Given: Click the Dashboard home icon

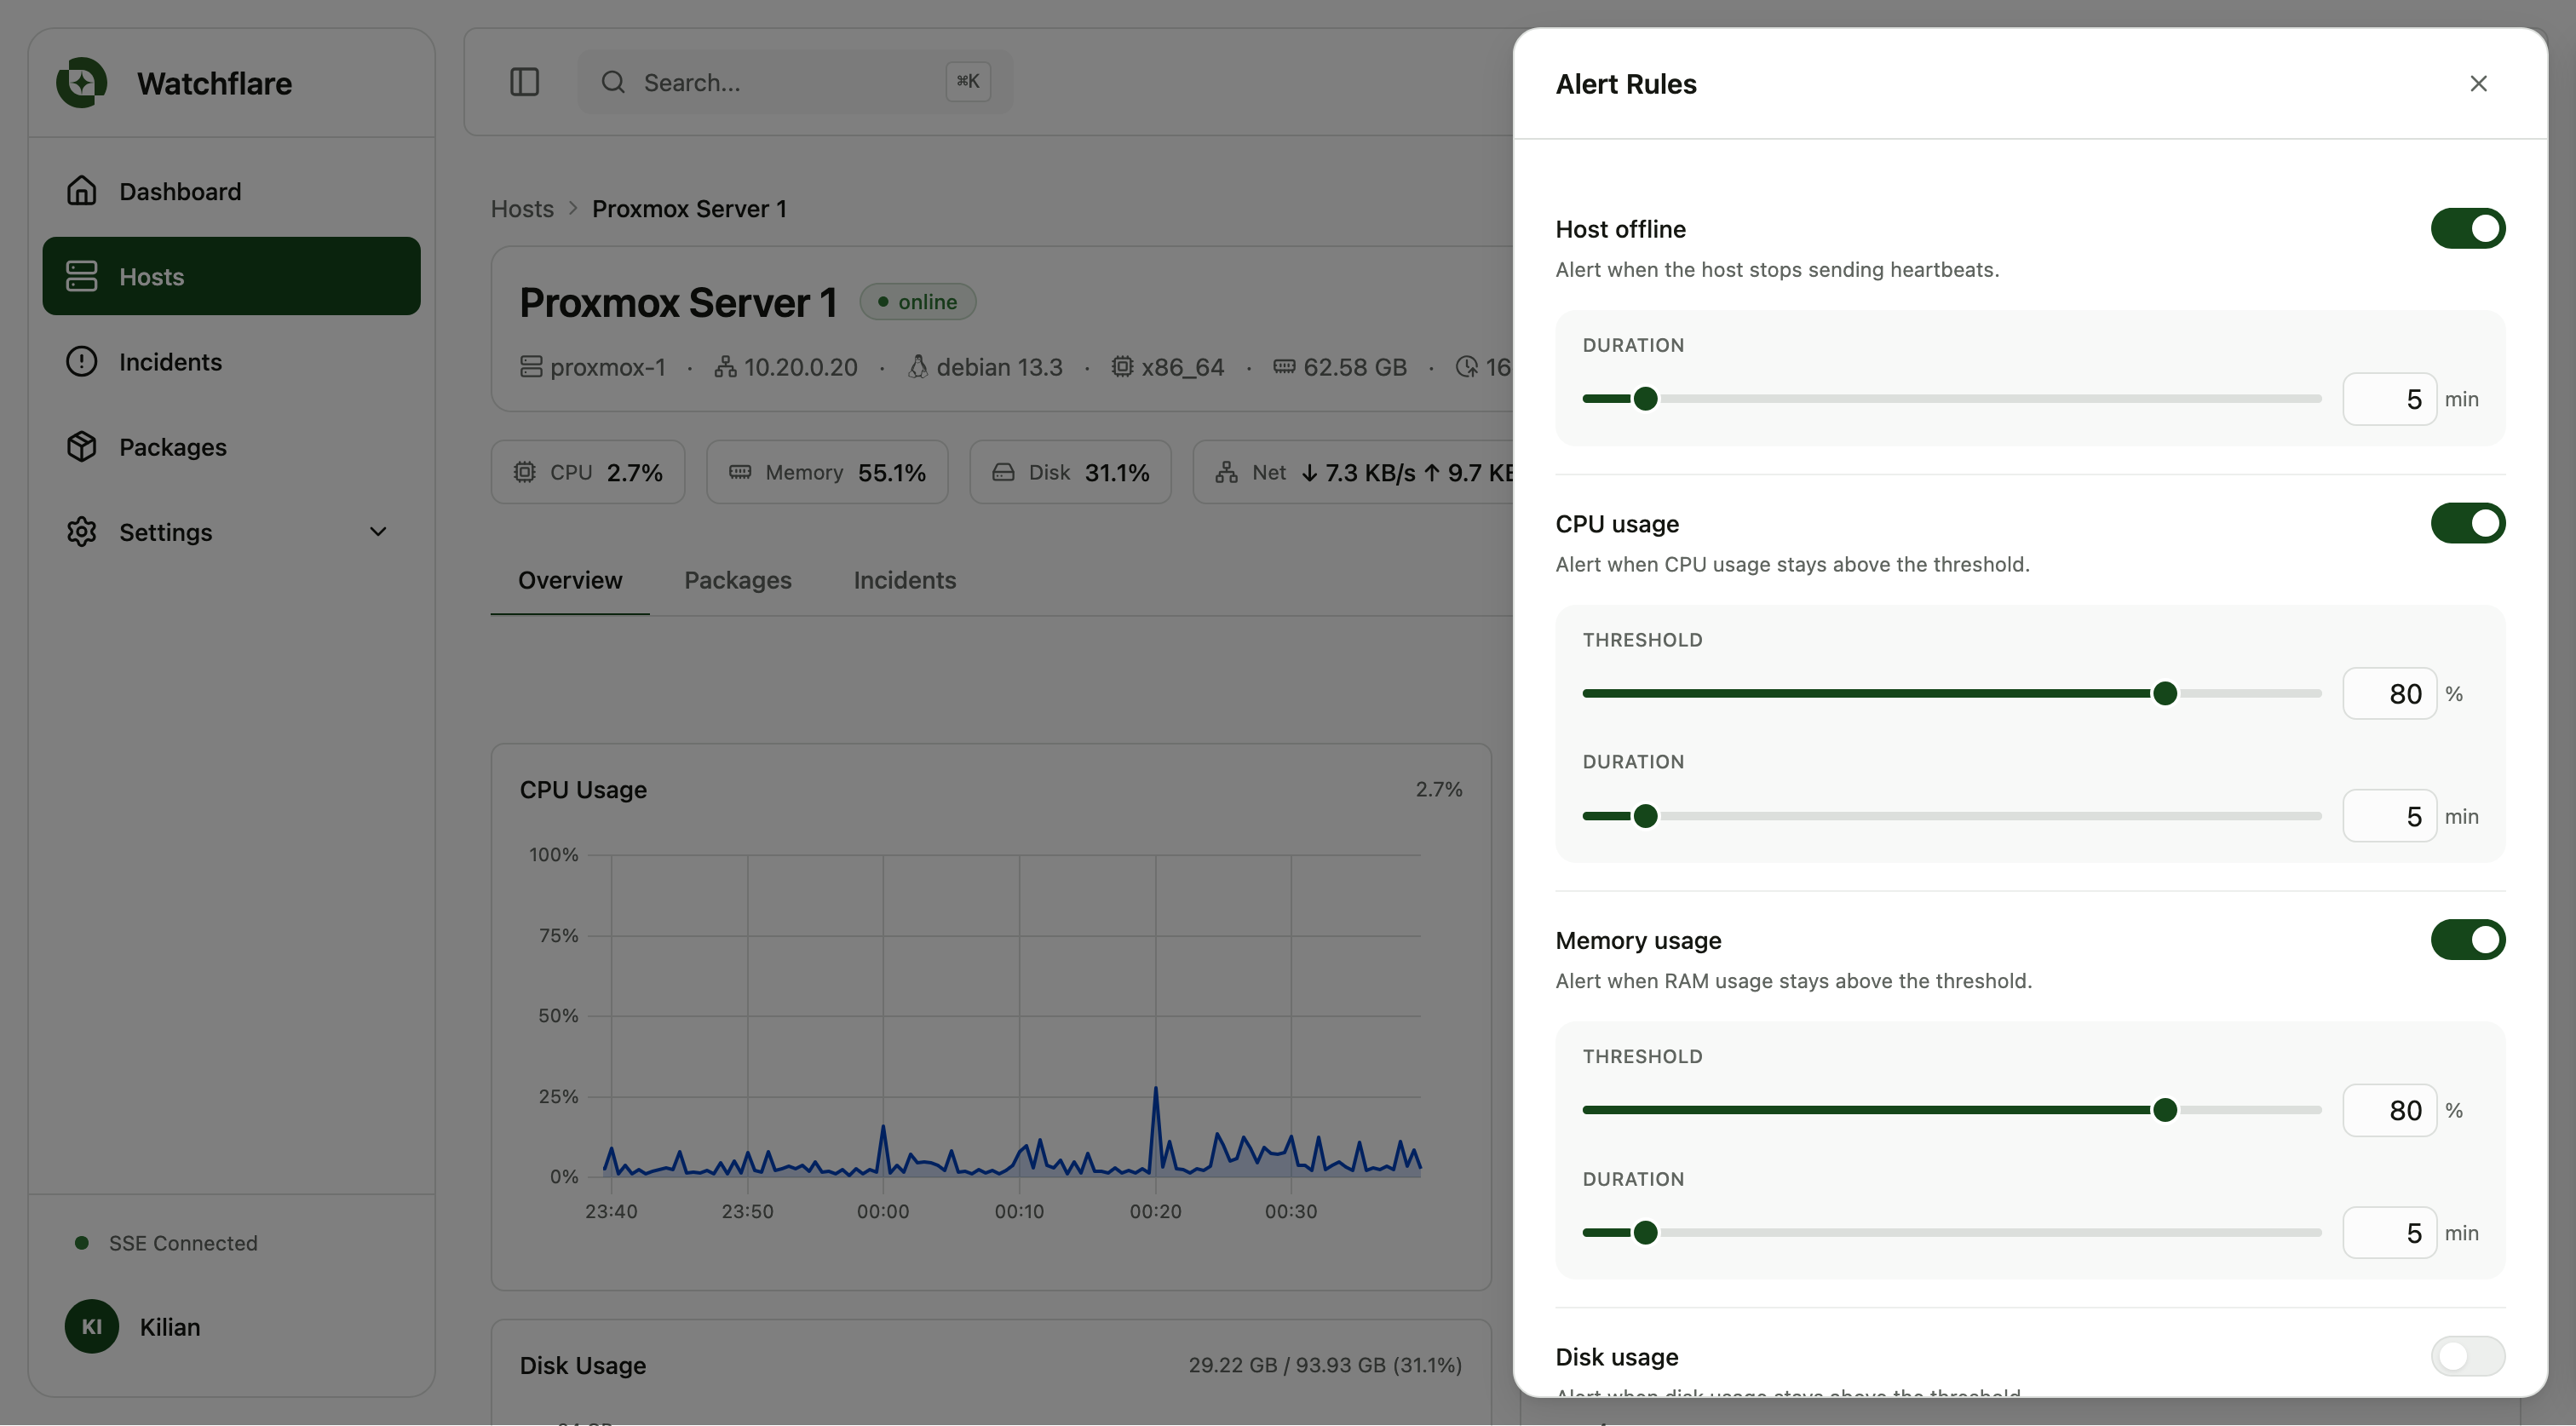Looking at the screenshot, I should 82,191.
